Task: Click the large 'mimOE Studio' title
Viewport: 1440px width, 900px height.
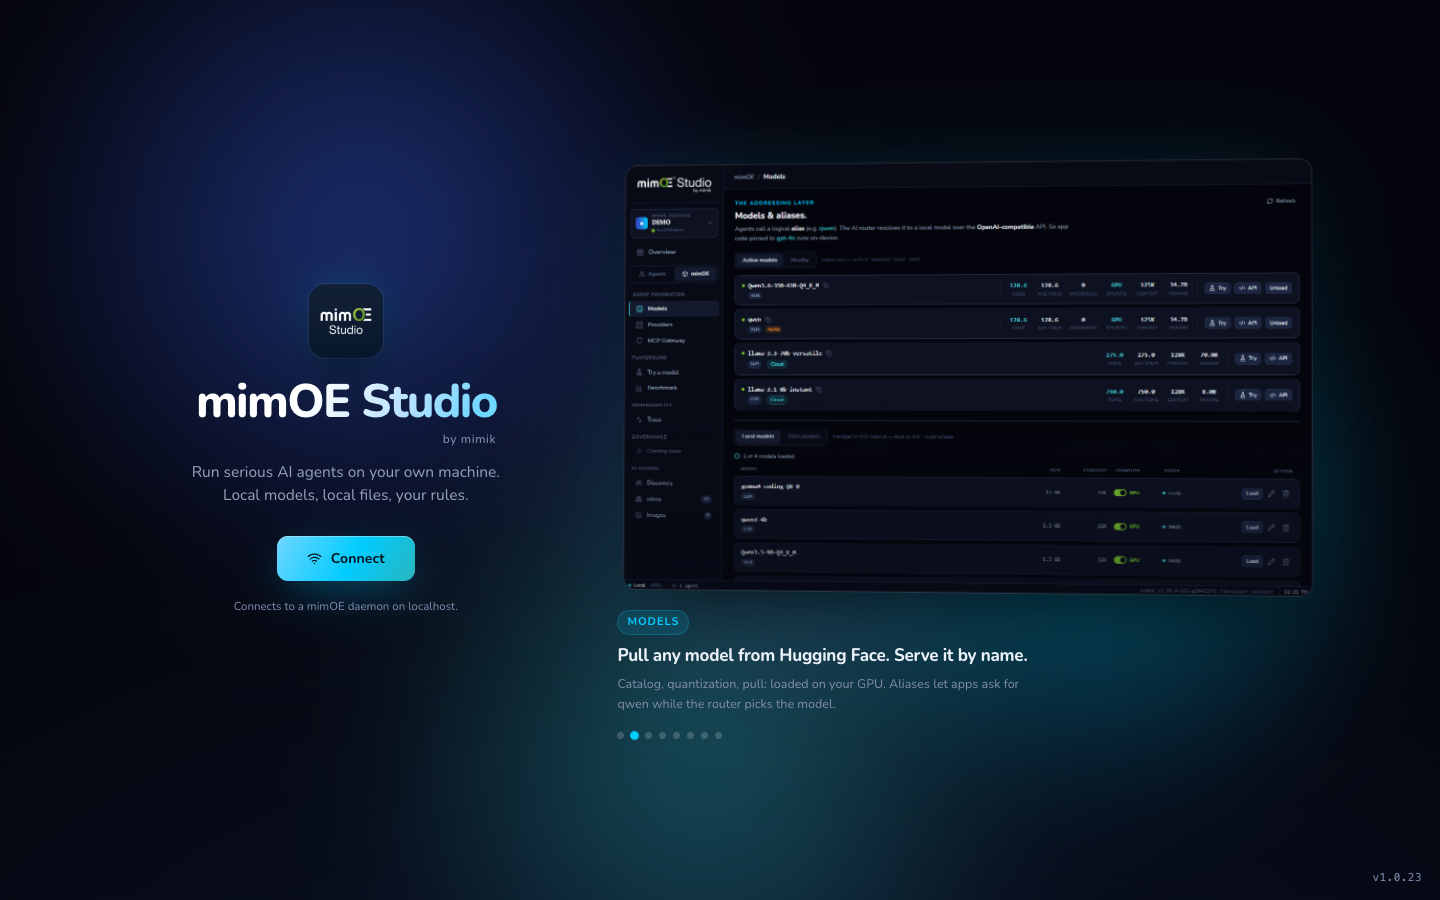Action: tap(347, 402)
